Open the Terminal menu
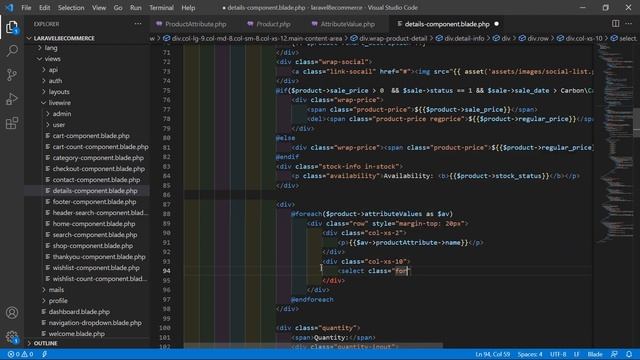Image resolution: width=640 pixels, height=360 pixels. 161,8
